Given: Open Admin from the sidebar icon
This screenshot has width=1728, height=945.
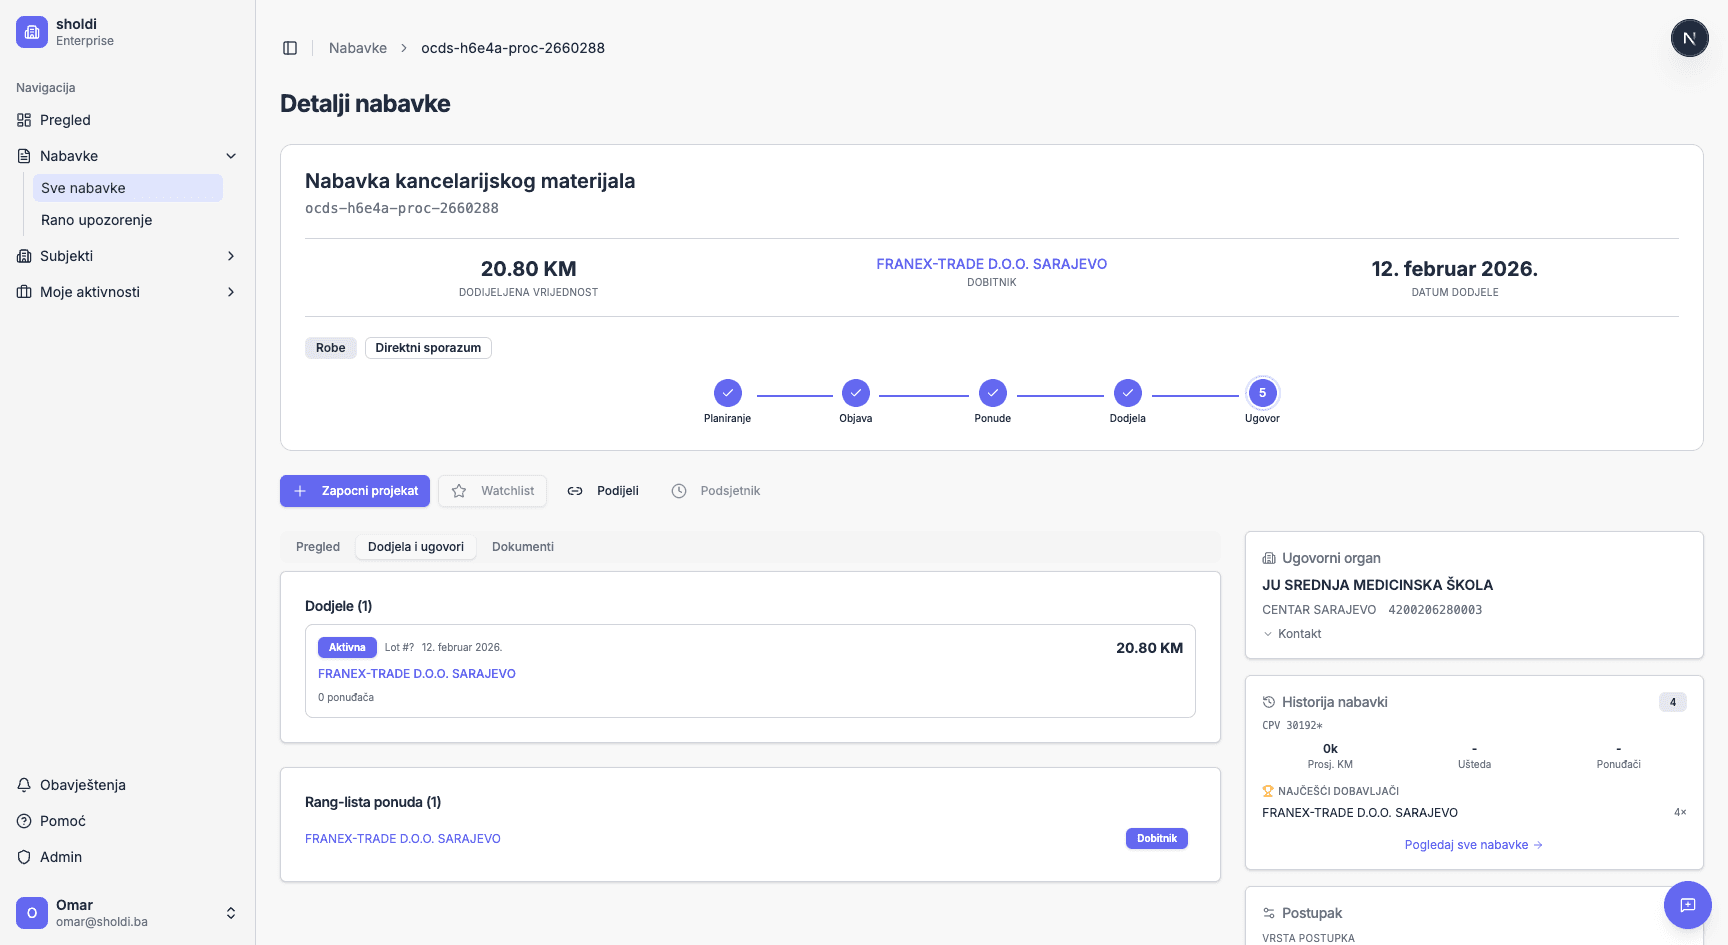Looking at the screenshot, I should coord(24,857).
